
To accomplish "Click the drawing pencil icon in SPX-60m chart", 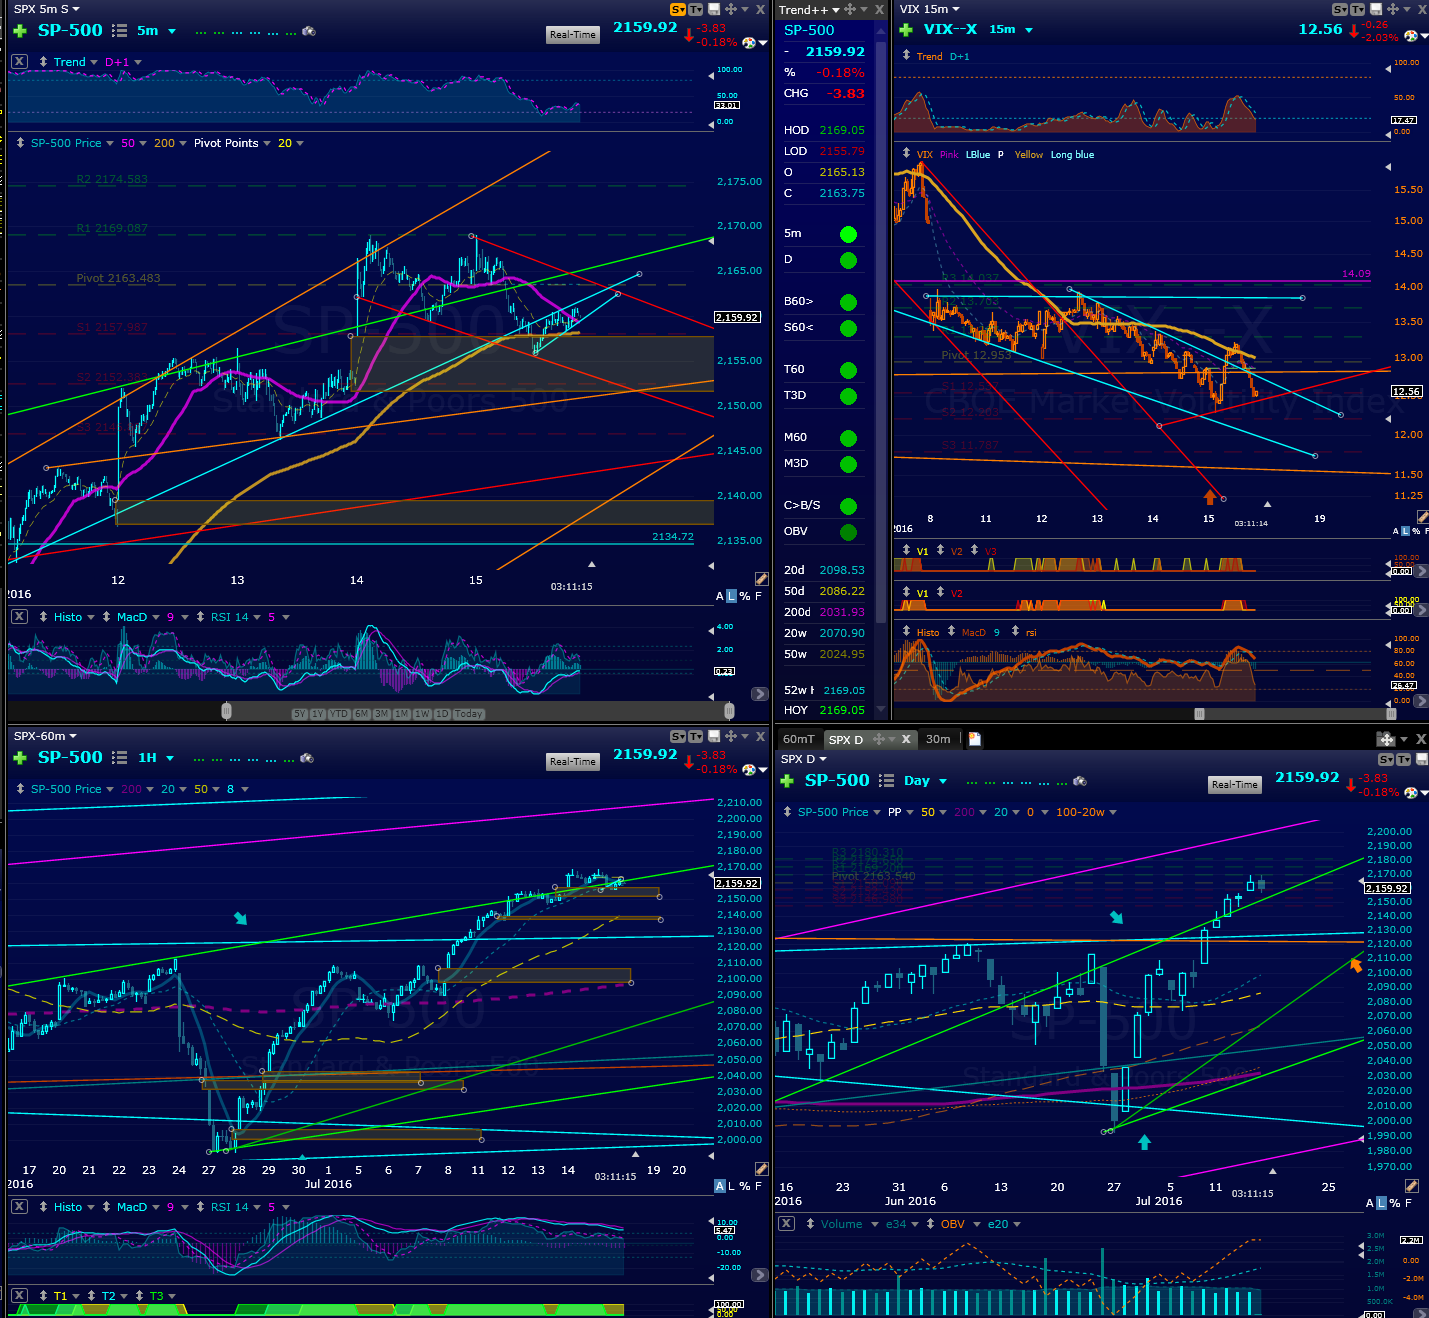I will pyautogui.click(x=761, y=1169).
